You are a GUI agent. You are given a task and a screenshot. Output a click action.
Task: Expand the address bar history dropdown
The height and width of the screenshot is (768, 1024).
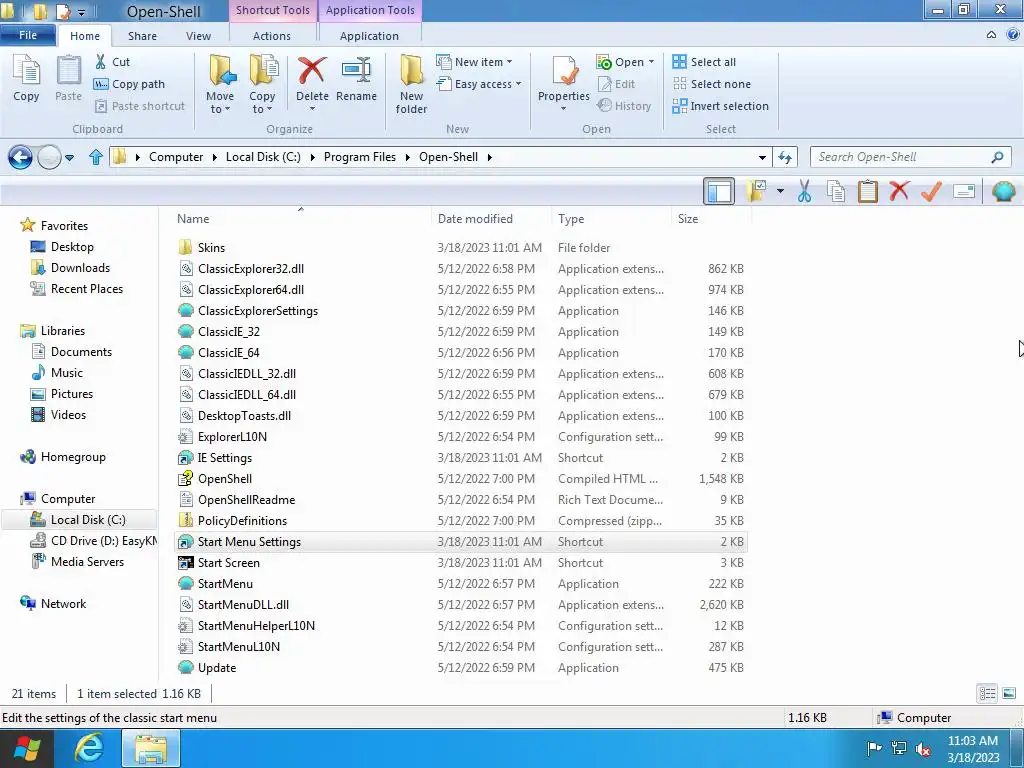click(761, 157)
